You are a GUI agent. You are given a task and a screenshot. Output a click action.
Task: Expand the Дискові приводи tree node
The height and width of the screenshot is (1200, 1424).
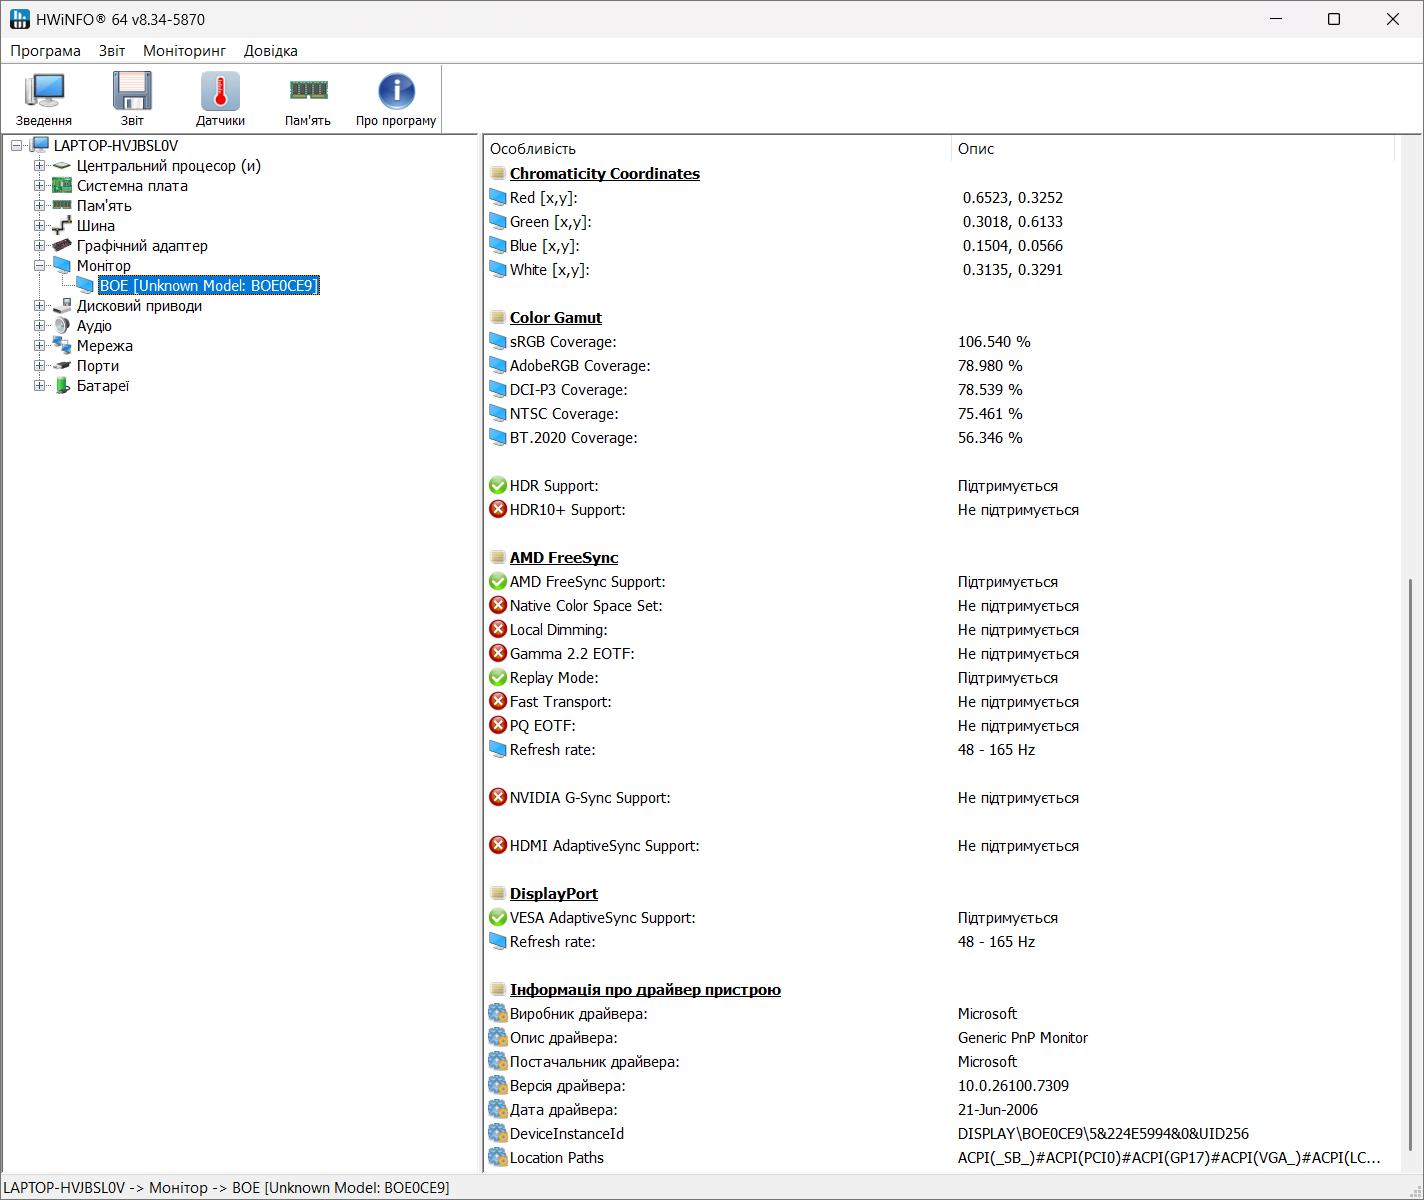click(x=39, y=306)
